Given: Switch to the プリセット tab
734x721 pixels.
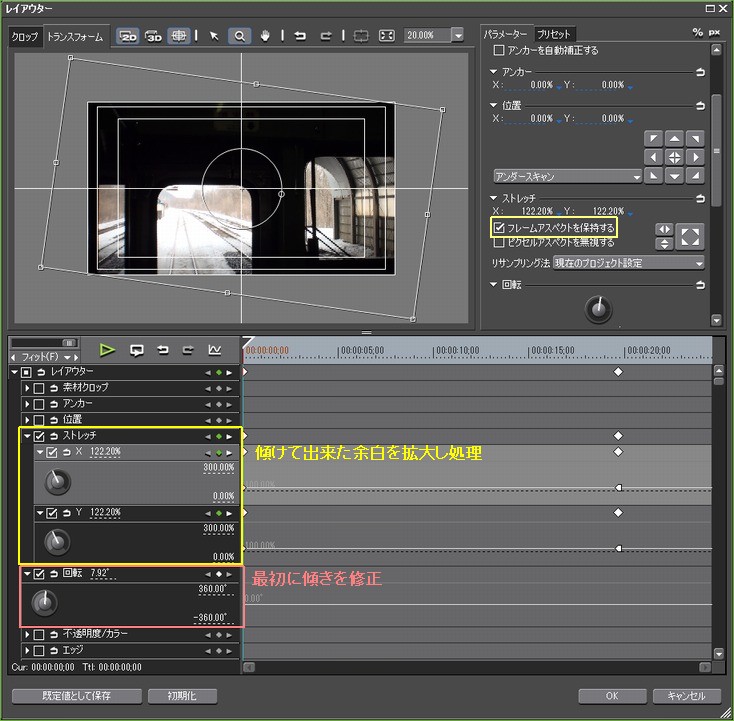Looking at the screenshot, I should click(x=554, y=33).
